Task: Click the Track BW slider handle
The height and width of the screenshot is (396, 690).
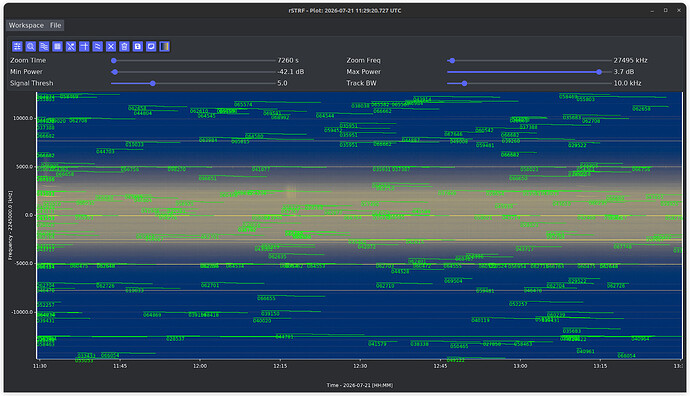Action: click(x=464, y=83)
